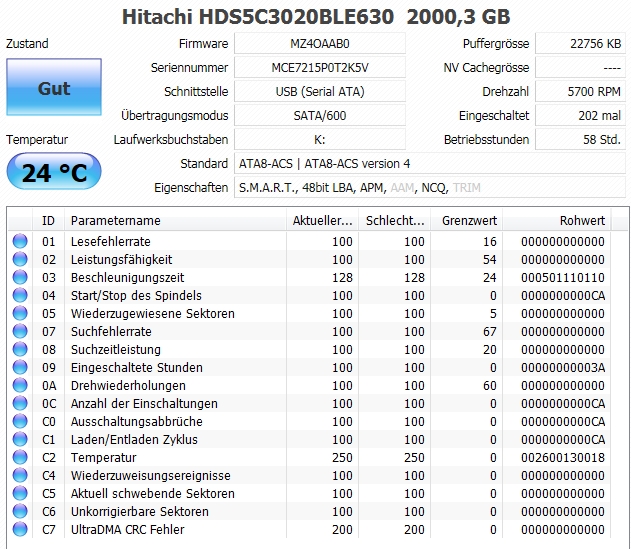
Task: Click the Übertragungsmodus field SATA/600
Action: (320, 116)
